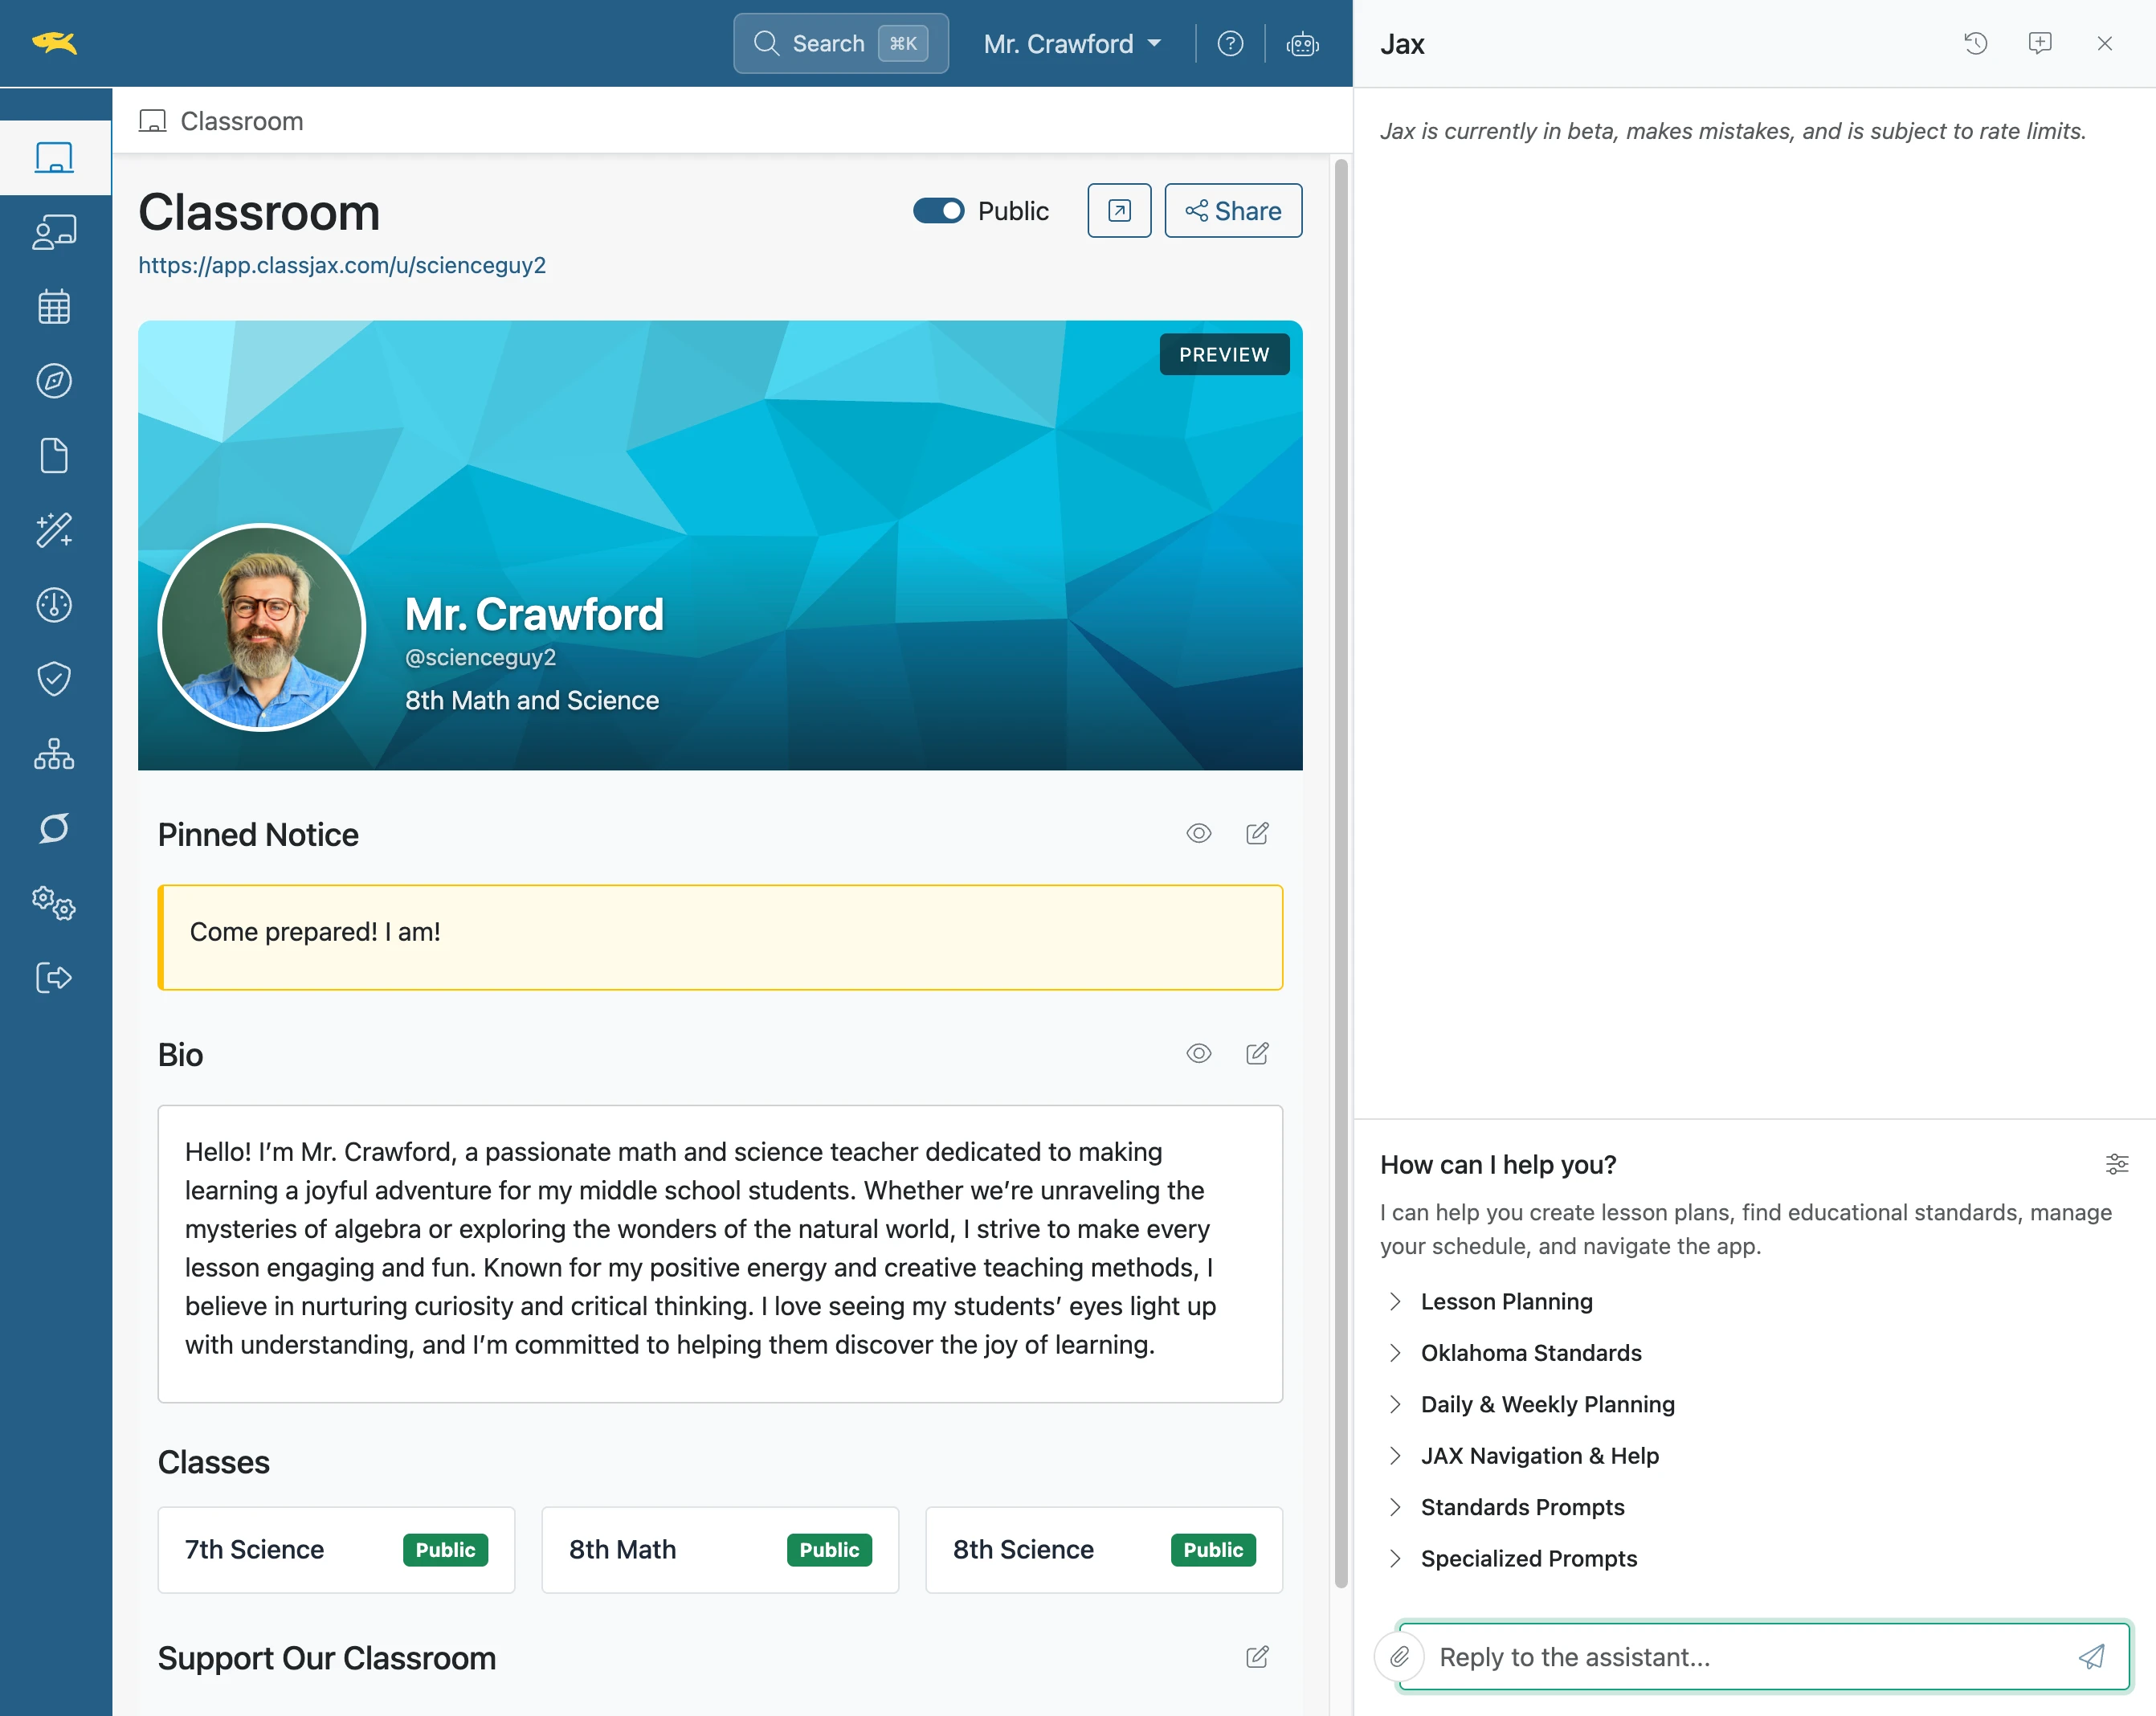2156x1716 pixels.
Task: Open the magic wand tools icon
Action: (x=54, y=530)
